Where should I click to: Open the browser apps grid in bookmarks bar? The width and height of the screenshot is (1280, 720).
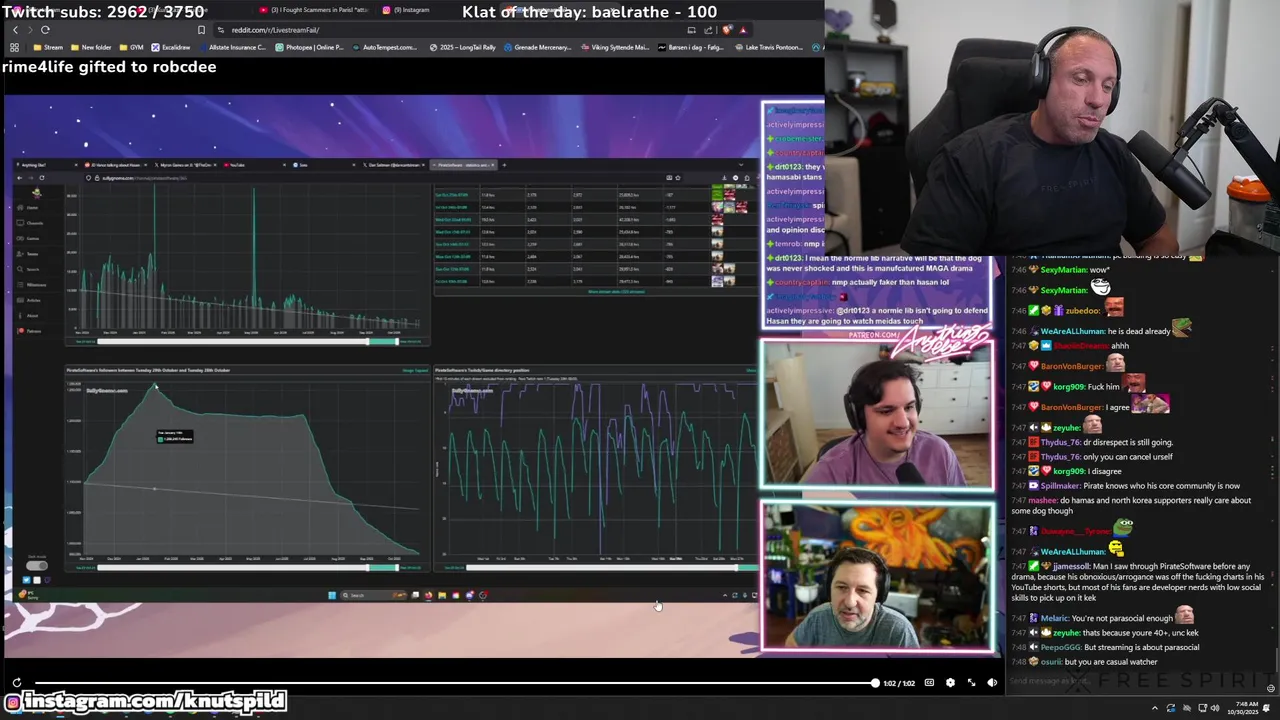tap(14, 47)
